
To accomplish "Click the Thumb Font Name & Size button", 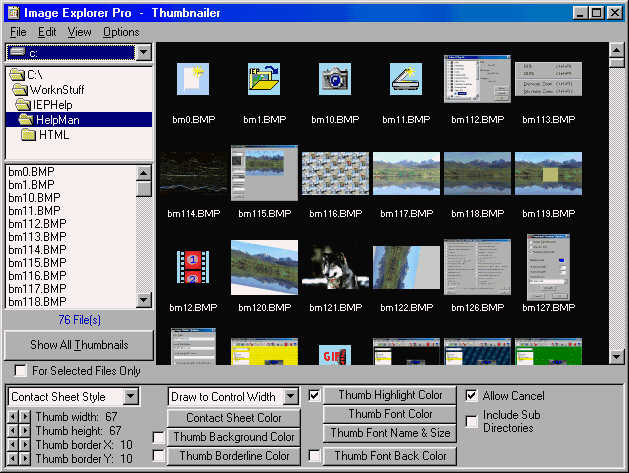I will (390, 433).
